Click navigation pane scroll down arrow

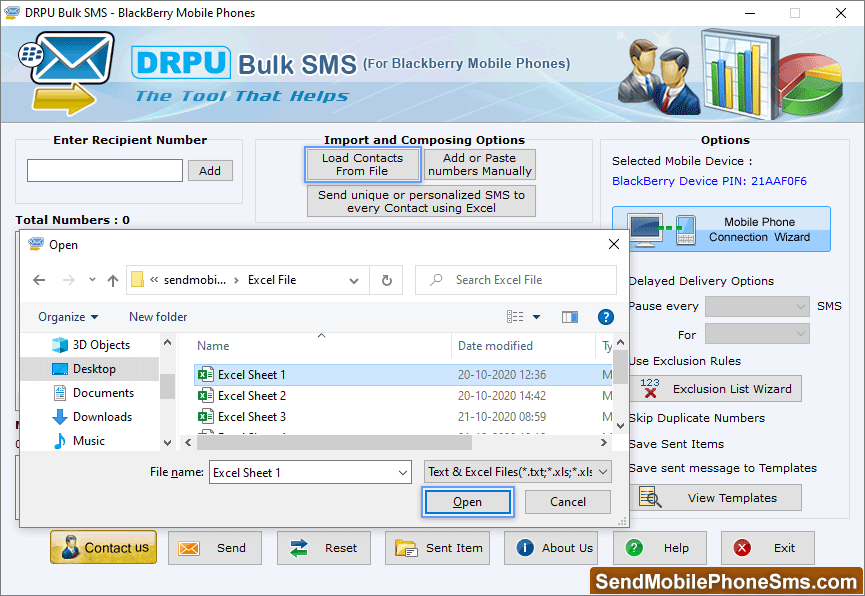tap(168, 443)
